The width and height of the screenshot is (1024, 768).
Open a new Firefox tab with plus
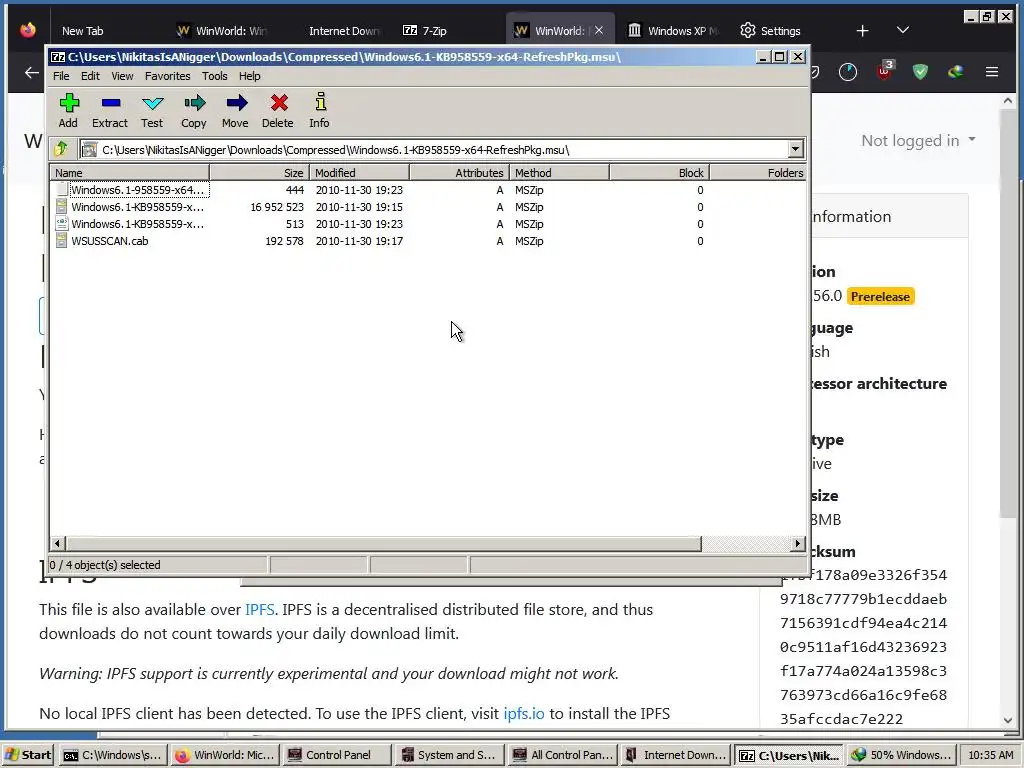click(x=862, y=31)
